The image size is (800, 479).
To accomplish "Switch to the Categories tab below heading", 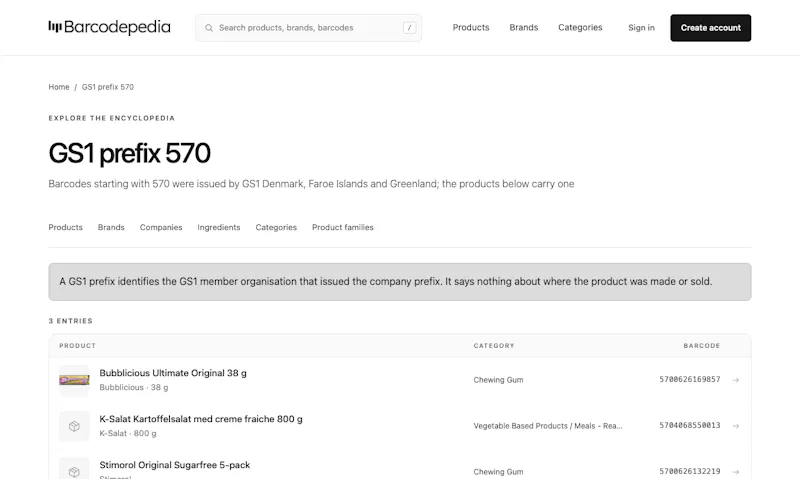I will tap(276, 228).
